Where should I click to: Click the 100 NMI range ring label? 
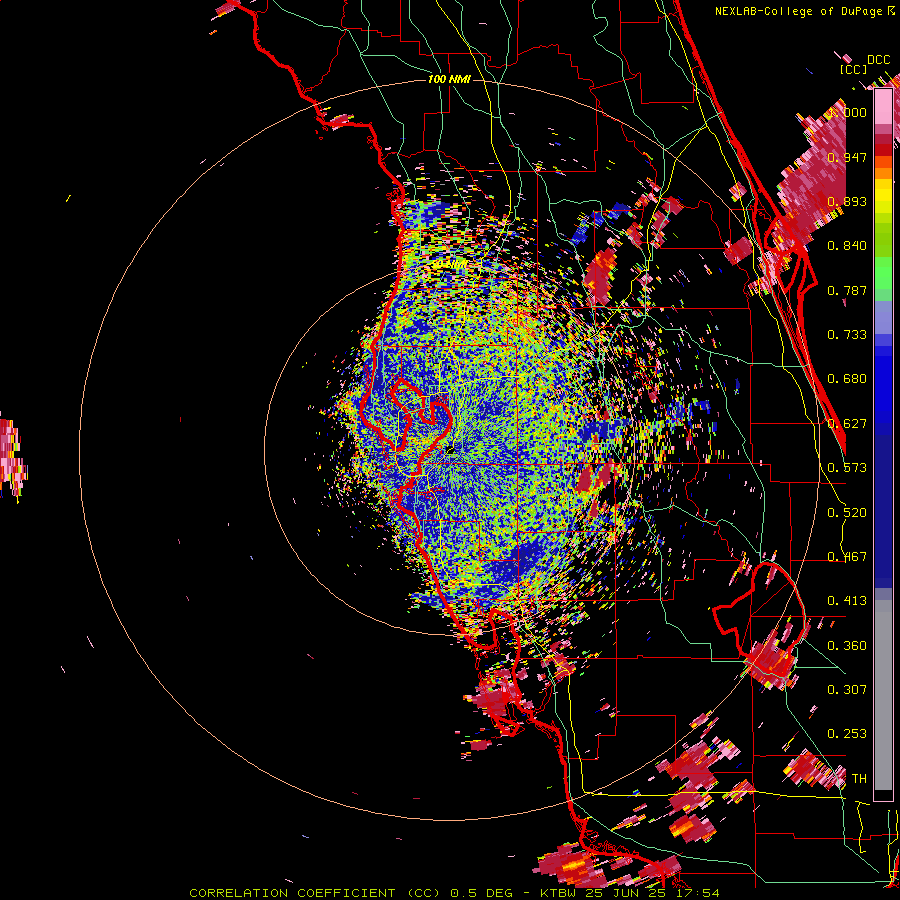pyautogui.click(x=449, y=79)
